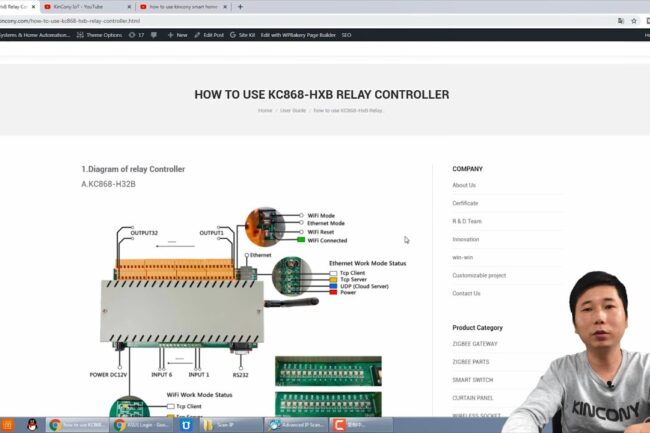Click the lower green circuit board photo
This screenshot has height=433, width=650.
[x=328, y=404]
